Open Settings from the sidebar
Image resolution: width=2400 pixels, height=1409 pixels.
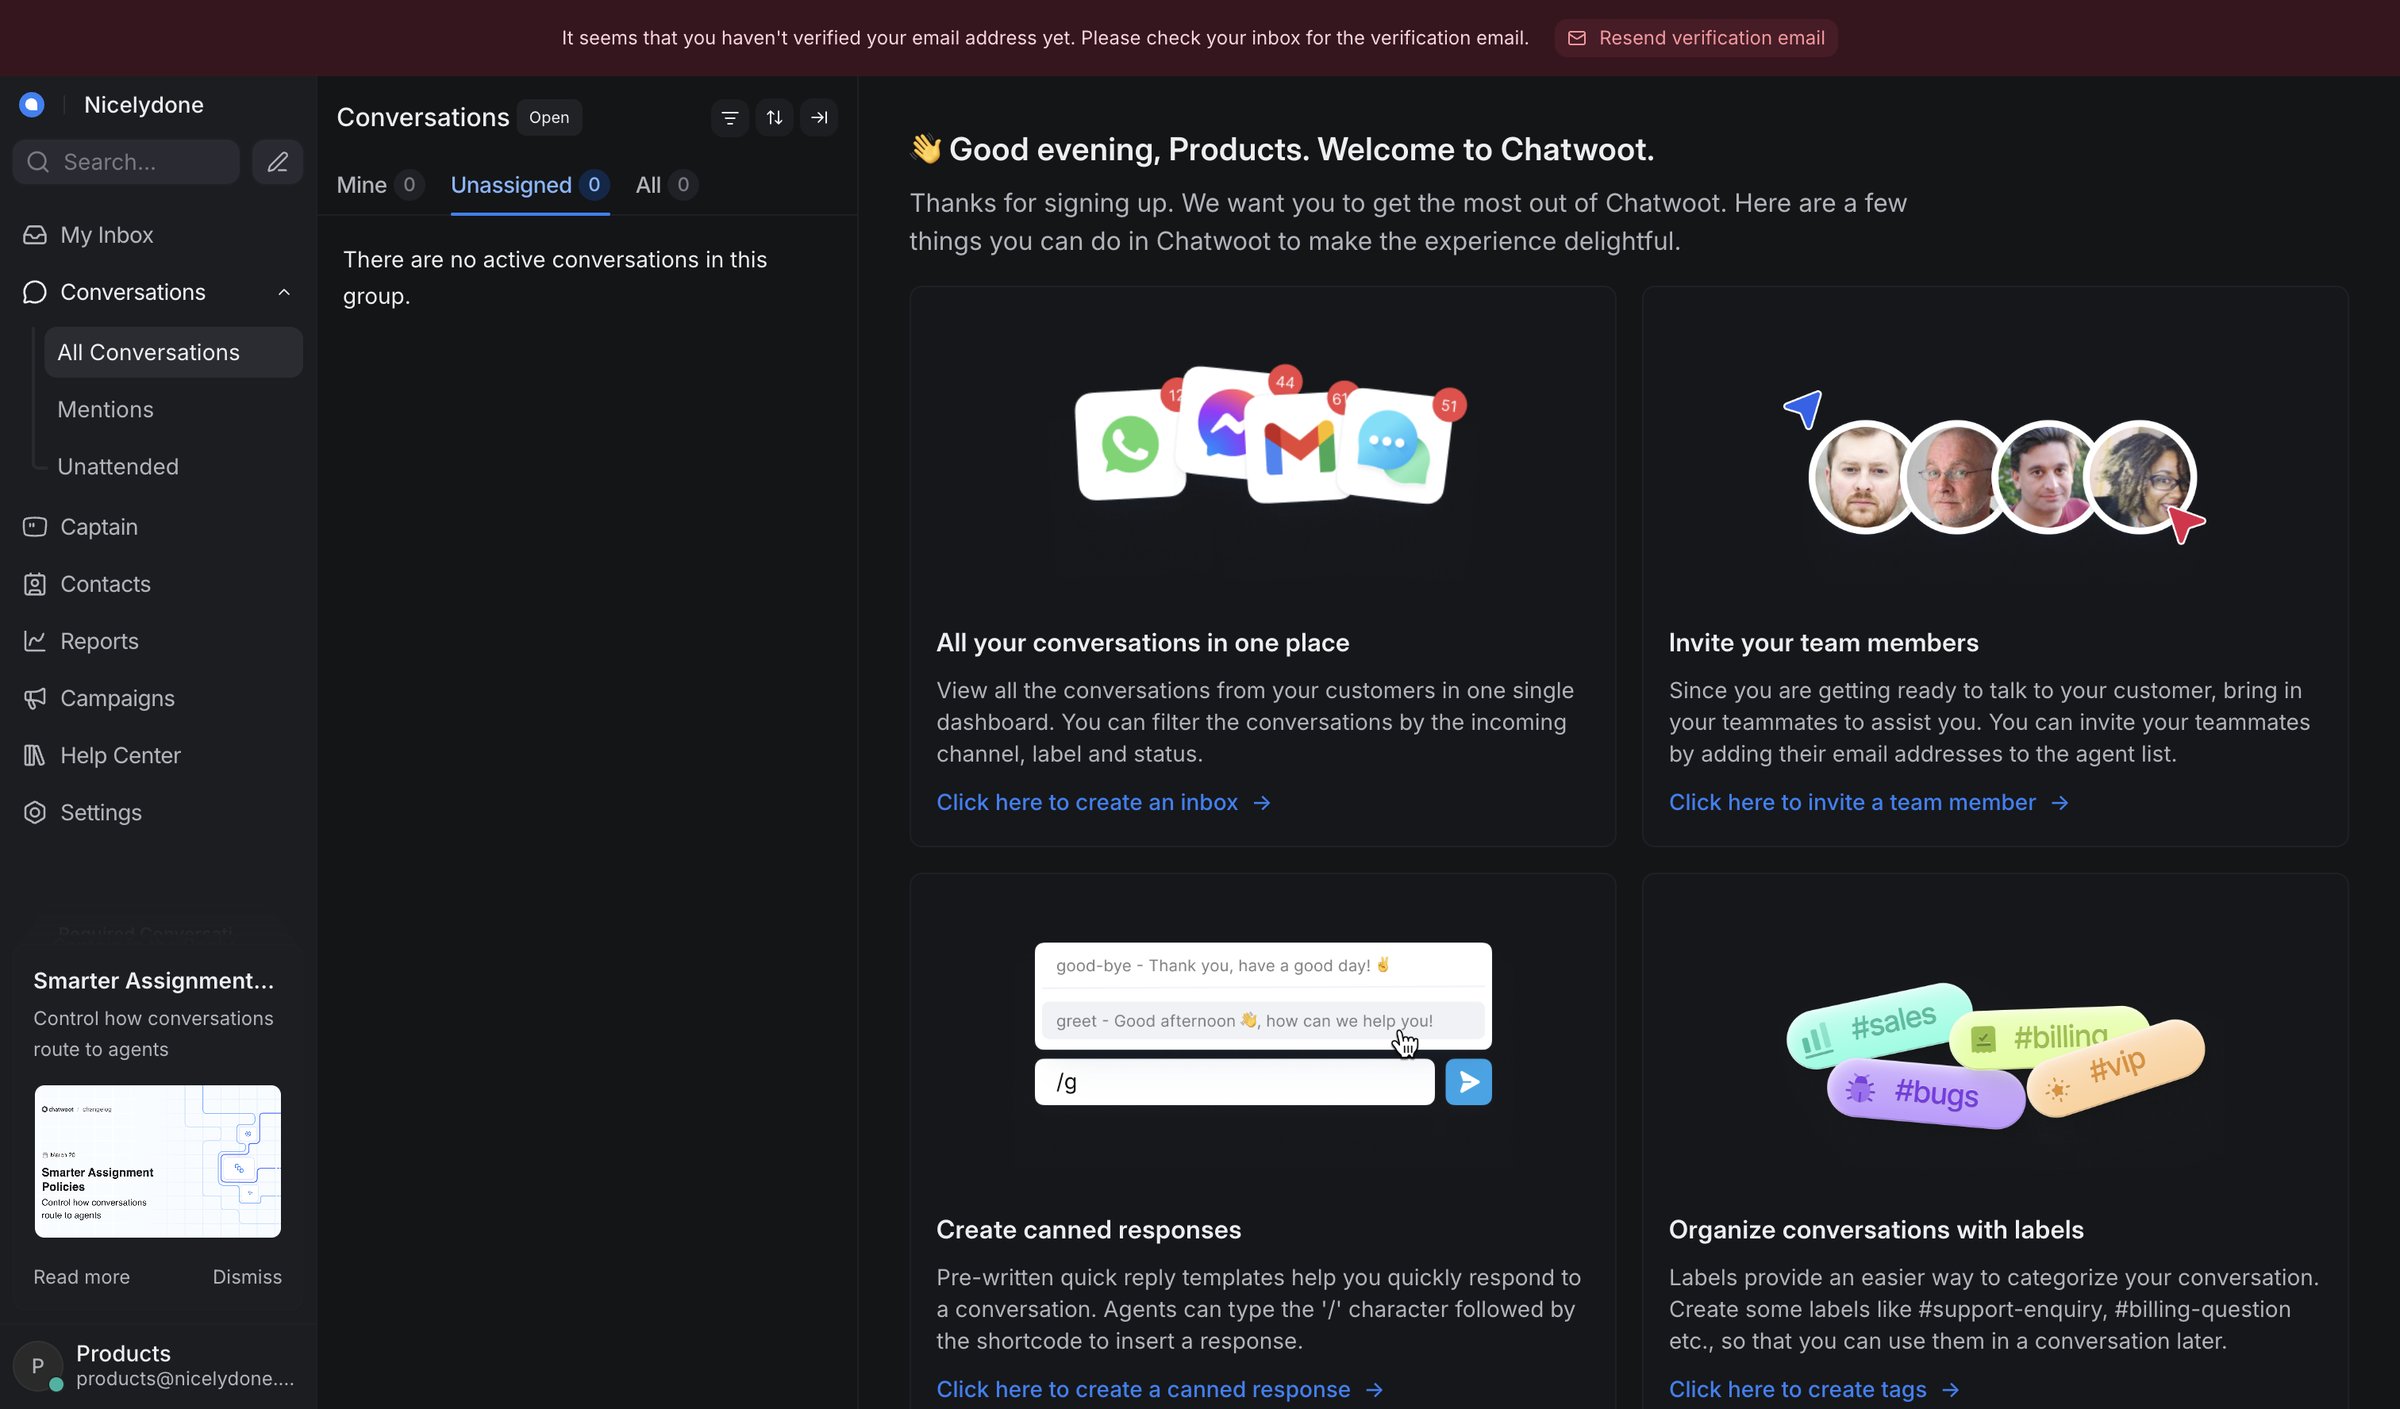[x=101, y=812]
